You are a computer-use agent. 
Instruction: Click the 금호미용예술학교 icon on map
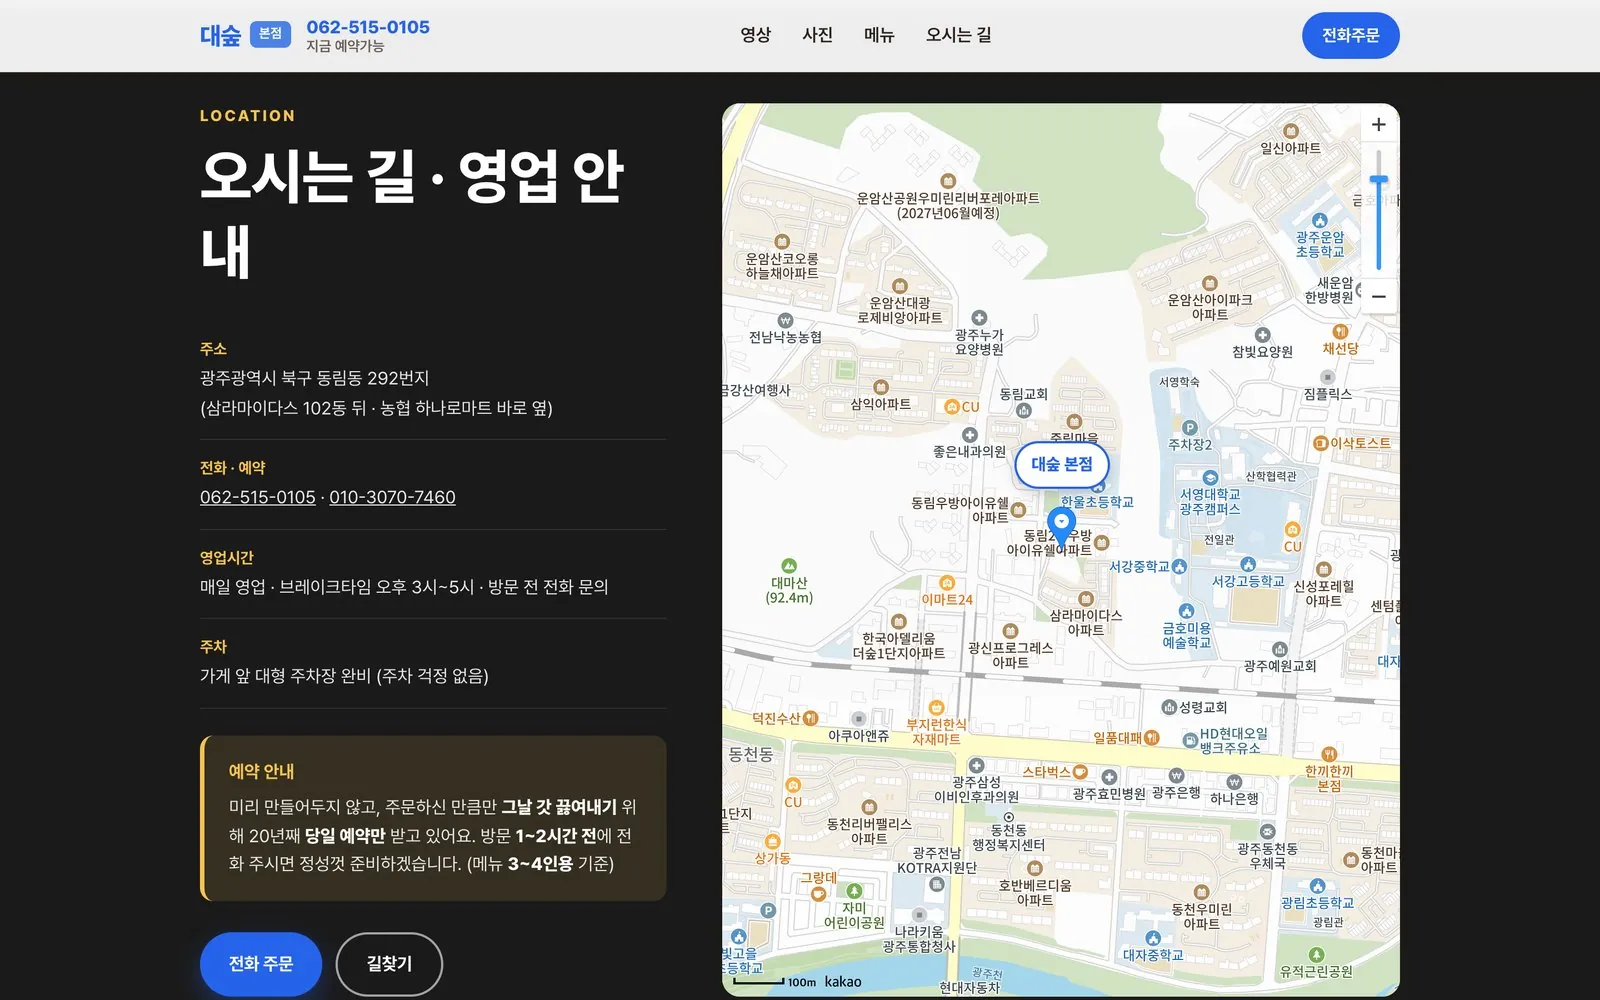(1186, 611)
